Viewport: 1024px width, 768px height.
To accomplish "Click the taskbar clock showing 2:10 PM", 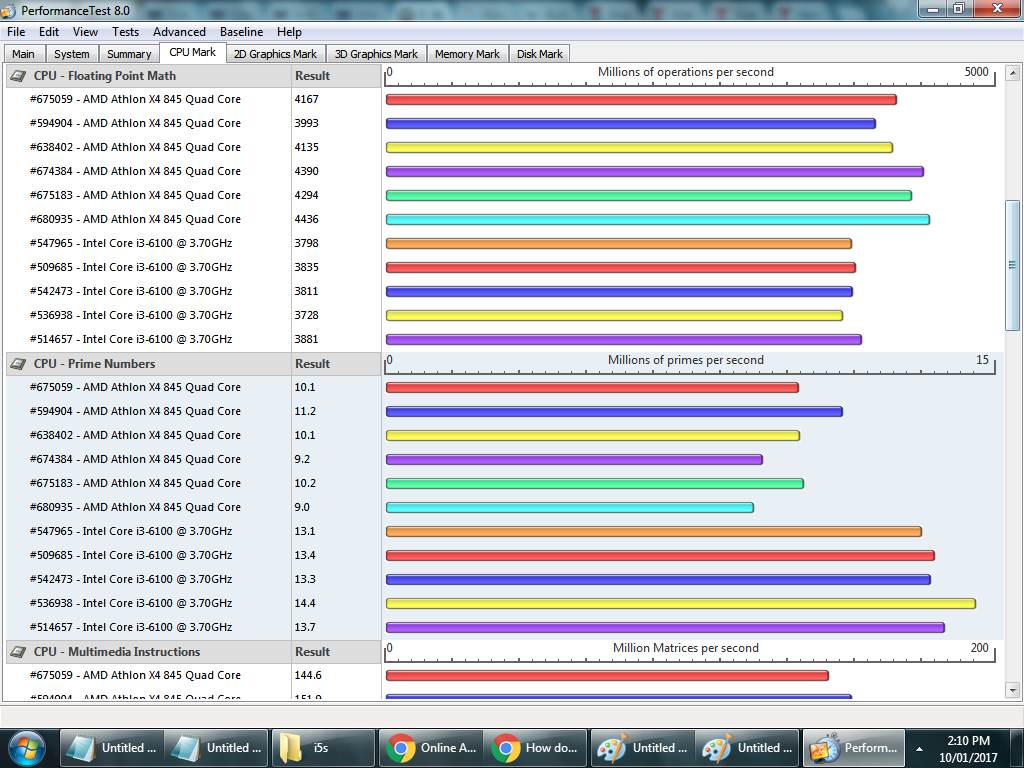I will tap(968, 741).
